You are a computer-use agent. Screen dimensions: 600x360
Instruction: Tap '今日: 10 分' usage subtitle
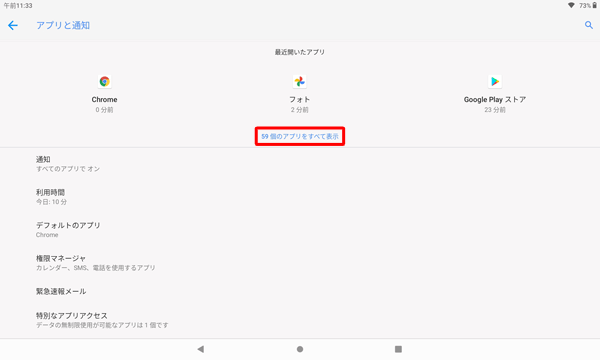point(51,202)
